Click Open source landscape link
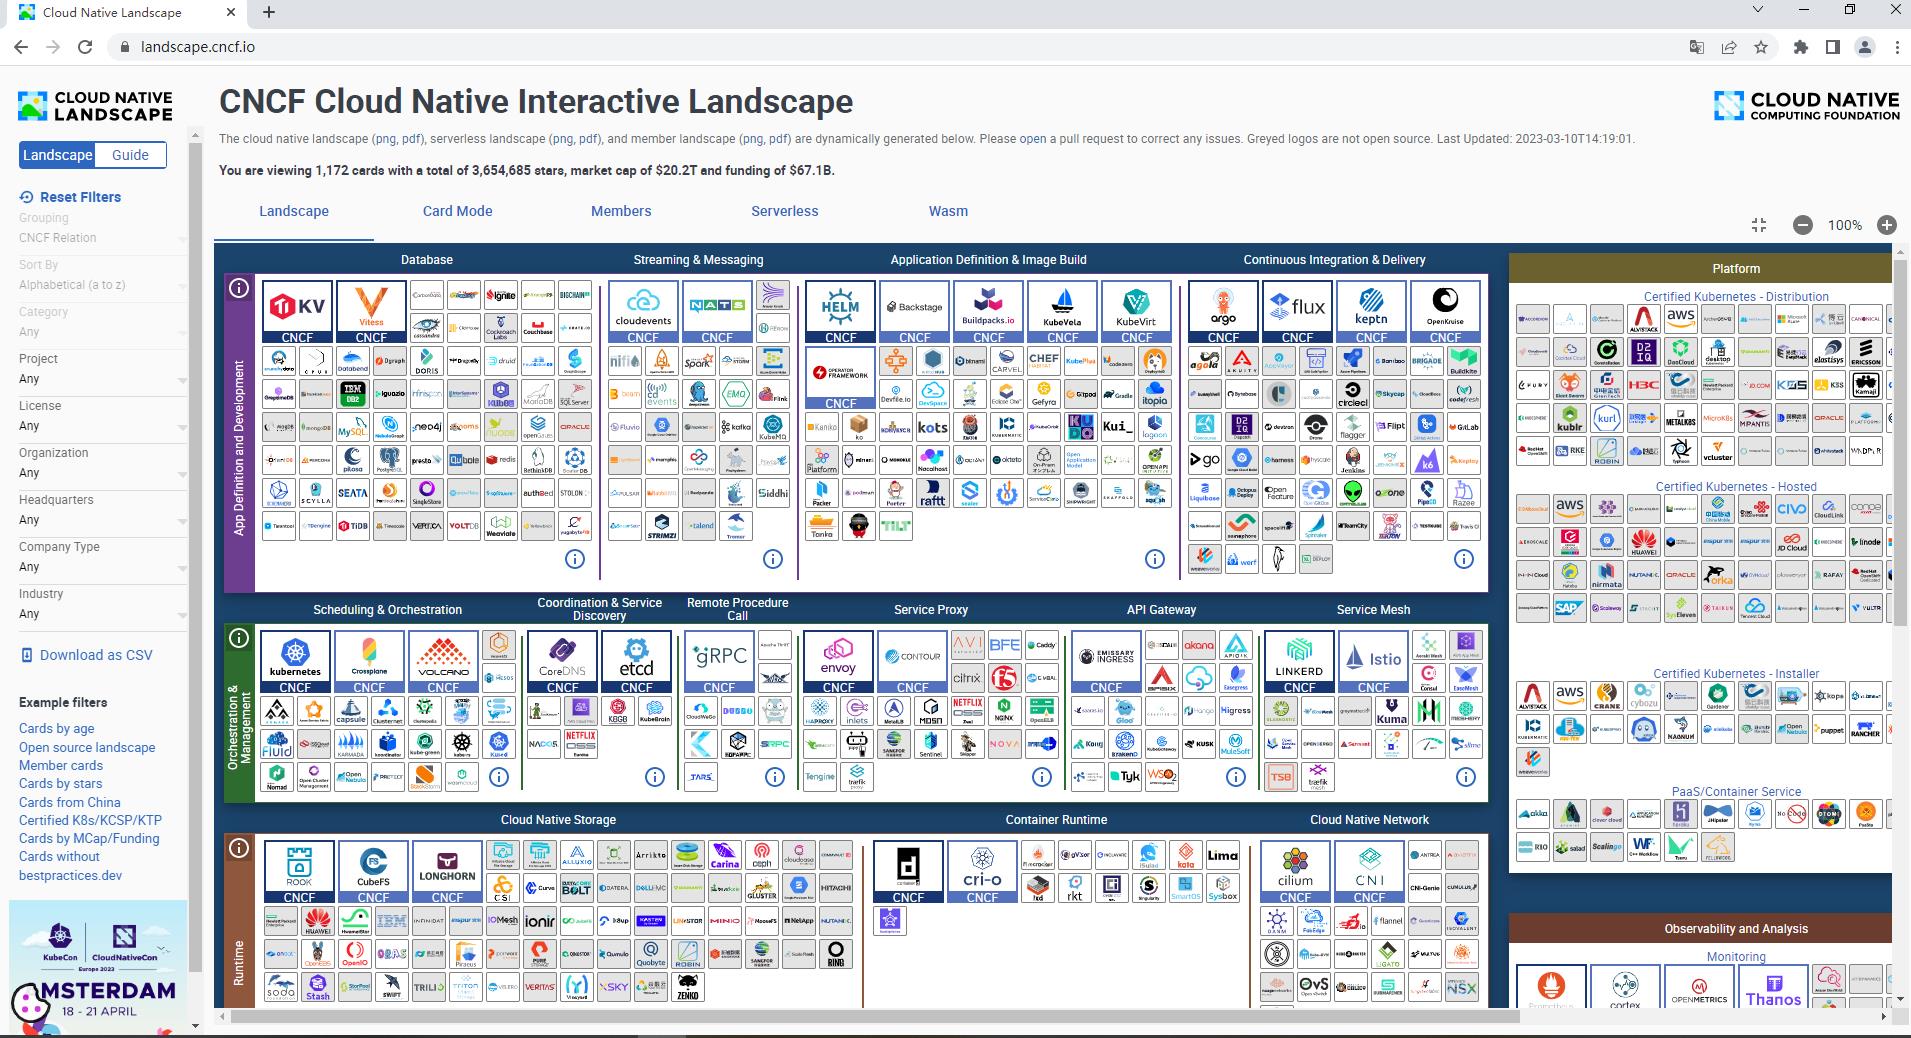The height and width of the screenshot is (1038, 1911). [x=87, y=747]
